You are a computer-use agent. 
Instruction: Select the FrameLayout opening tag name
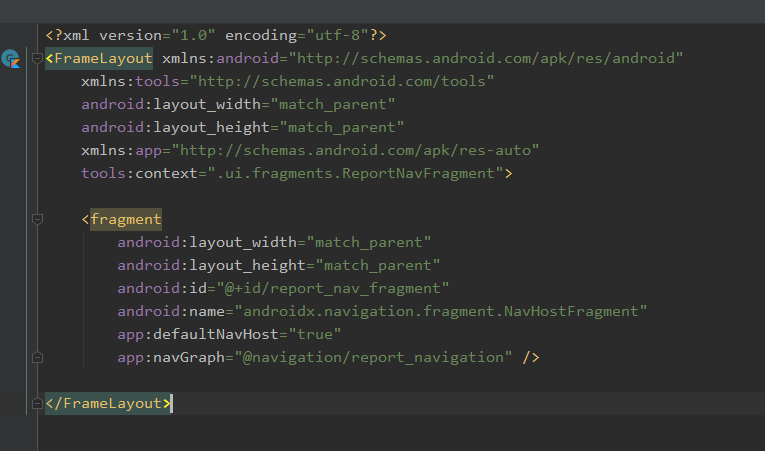[103, 59]
